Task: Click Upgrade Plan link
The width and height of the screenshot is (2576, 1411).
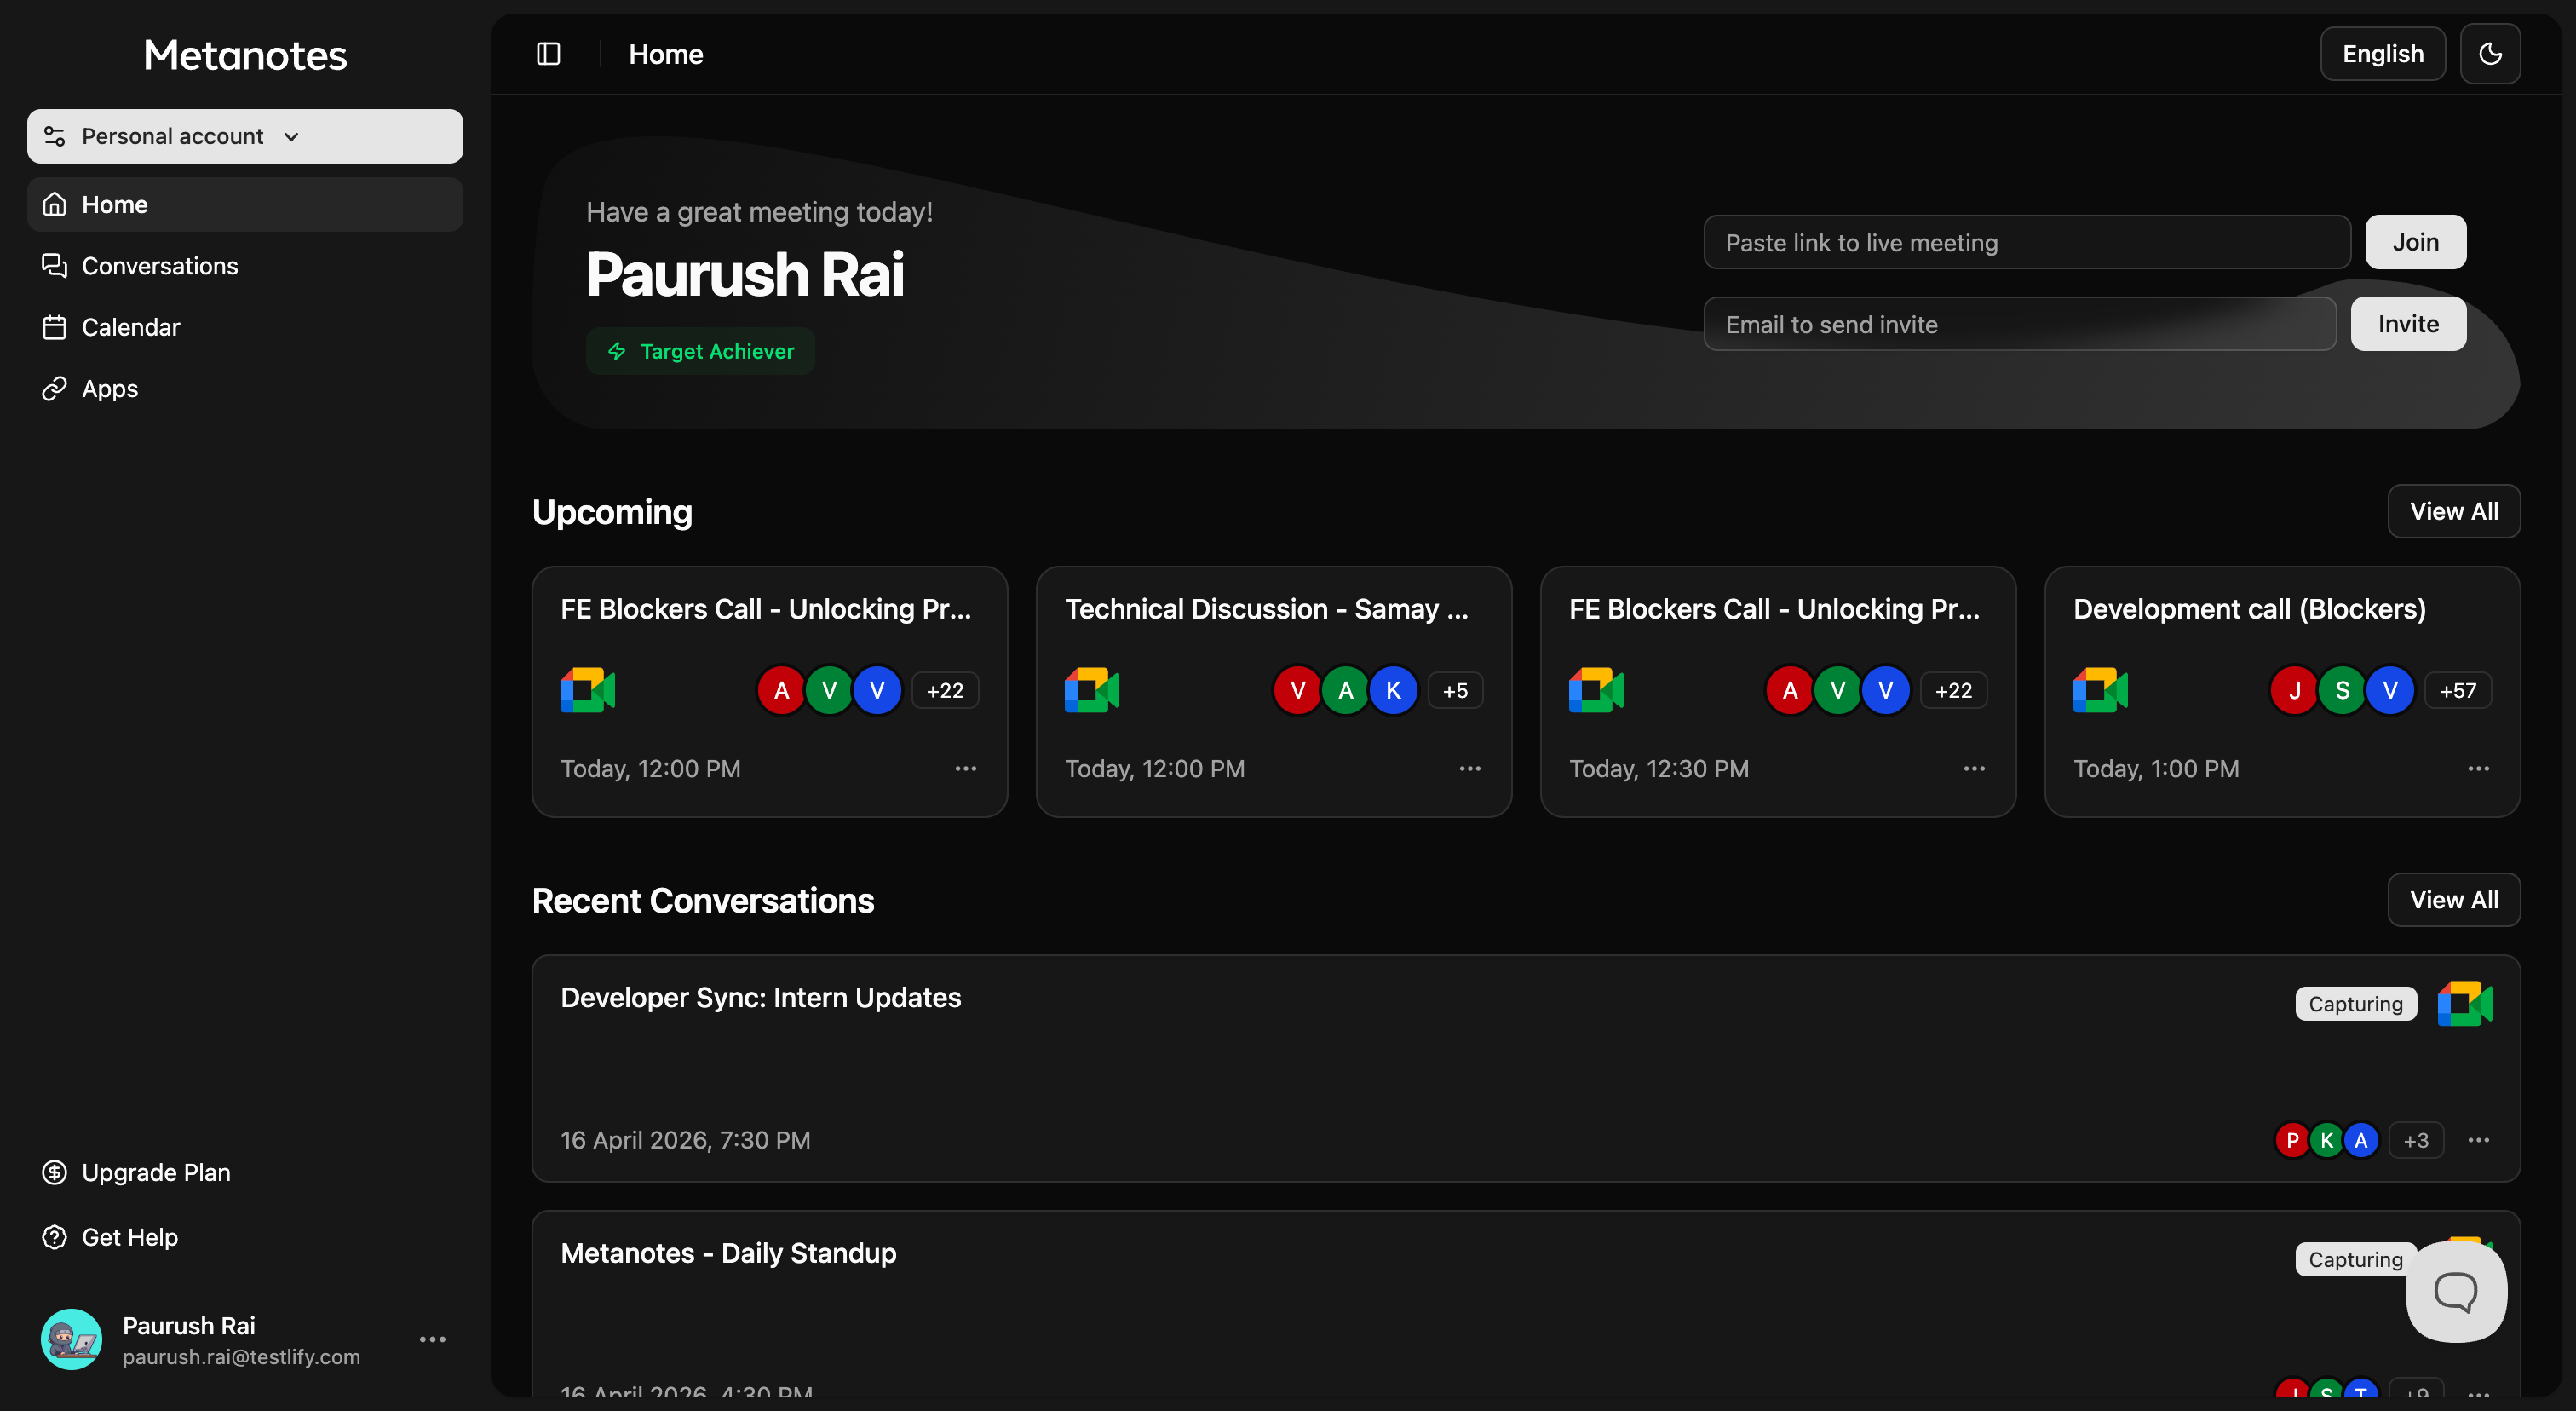Action: point(156,1172)
